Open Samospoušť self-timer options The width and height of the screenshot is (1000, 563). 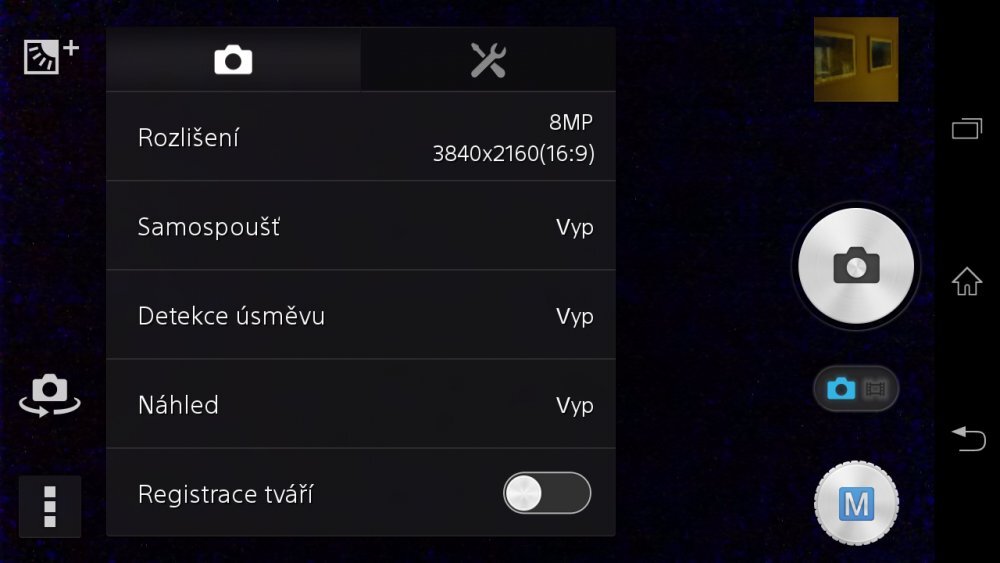pos(361,226)
